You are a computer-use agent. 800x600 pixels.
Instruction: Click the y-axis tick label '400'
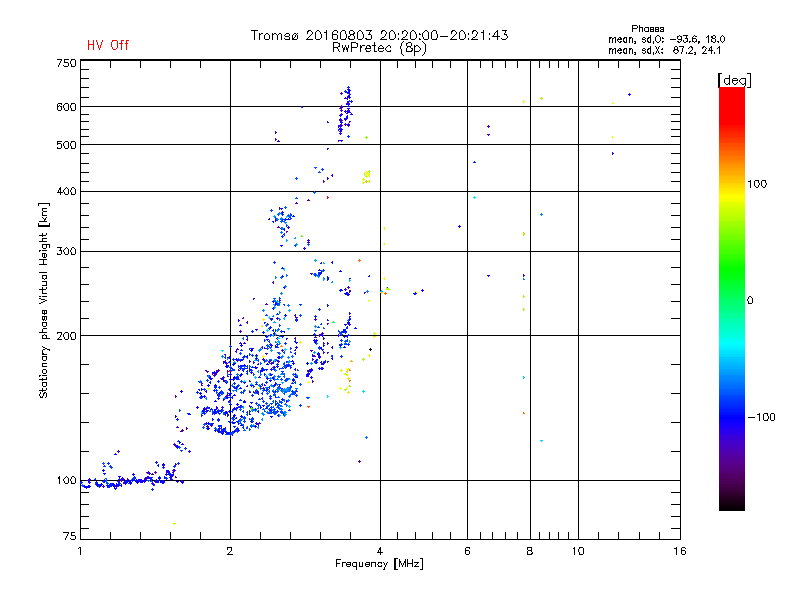tap(66, 191)
